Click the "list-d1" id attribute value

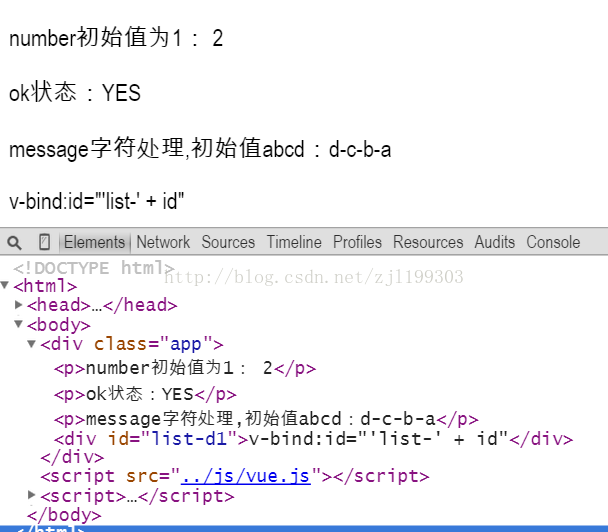(189, 439)
